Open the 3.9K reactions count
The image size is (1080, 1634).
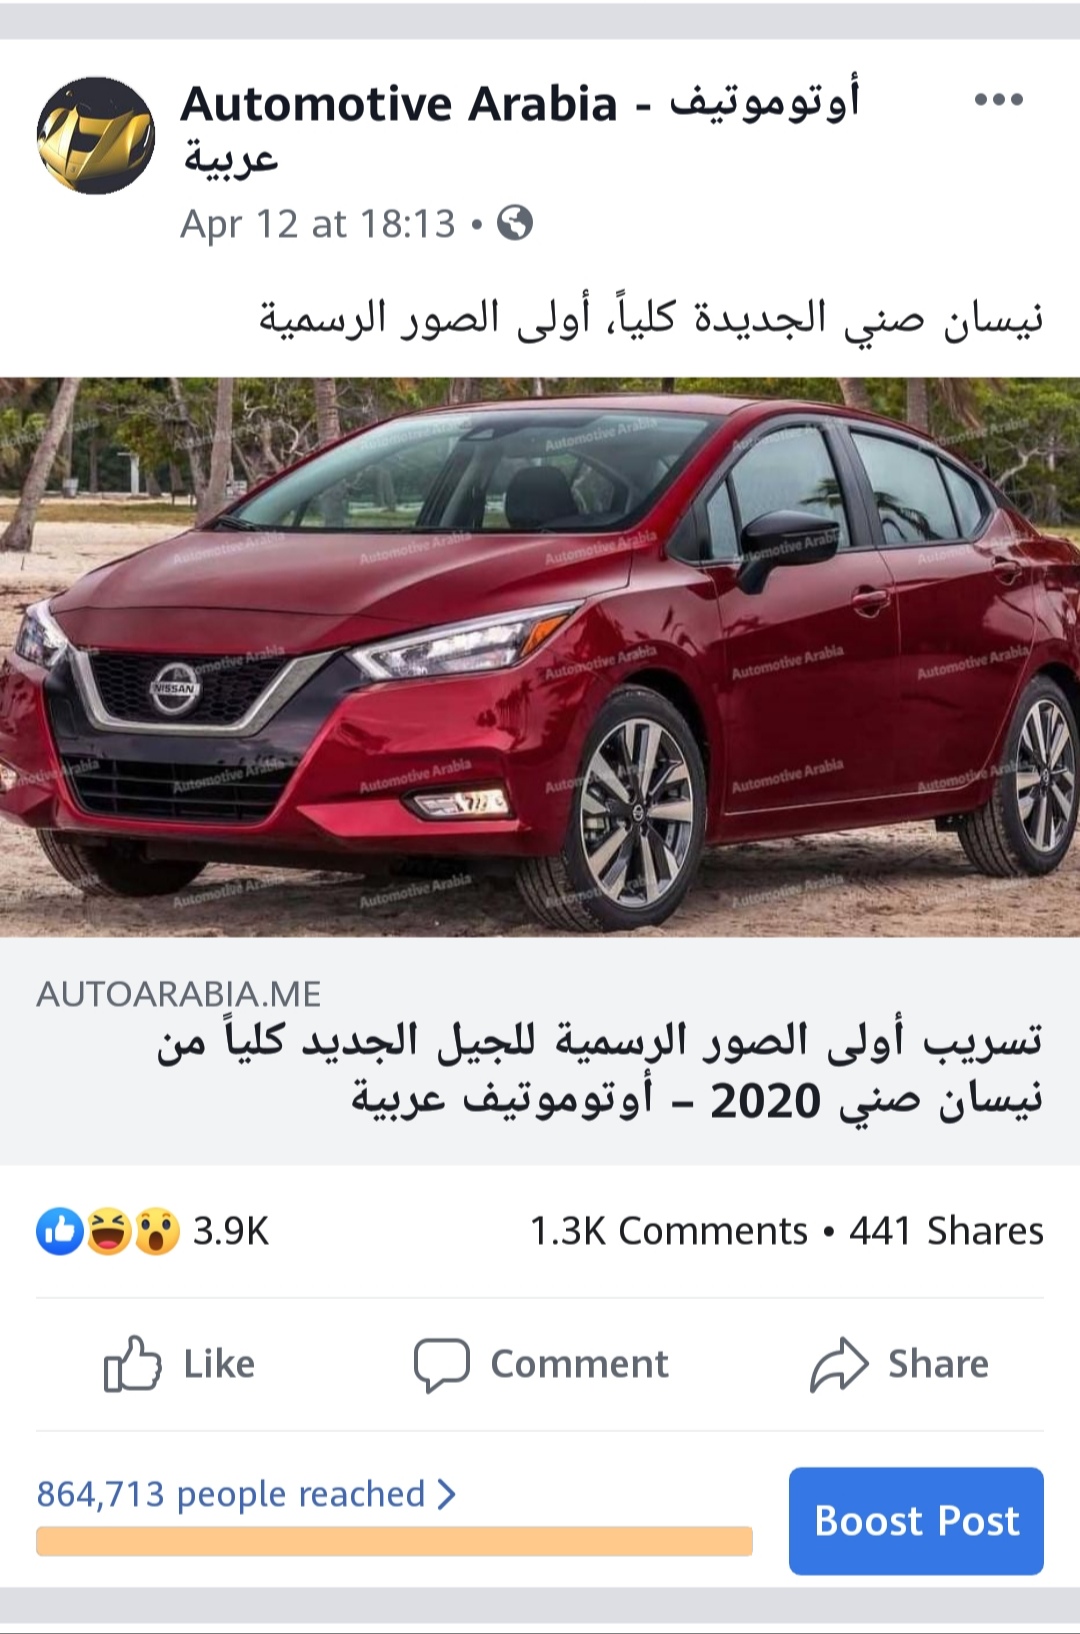231,1231
